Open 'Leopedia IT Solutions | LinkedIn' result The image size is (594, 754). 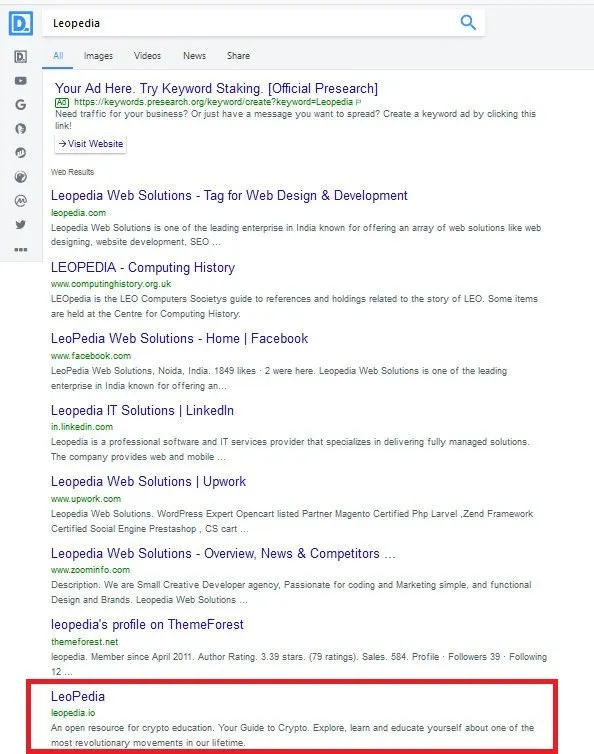point(142,411)
